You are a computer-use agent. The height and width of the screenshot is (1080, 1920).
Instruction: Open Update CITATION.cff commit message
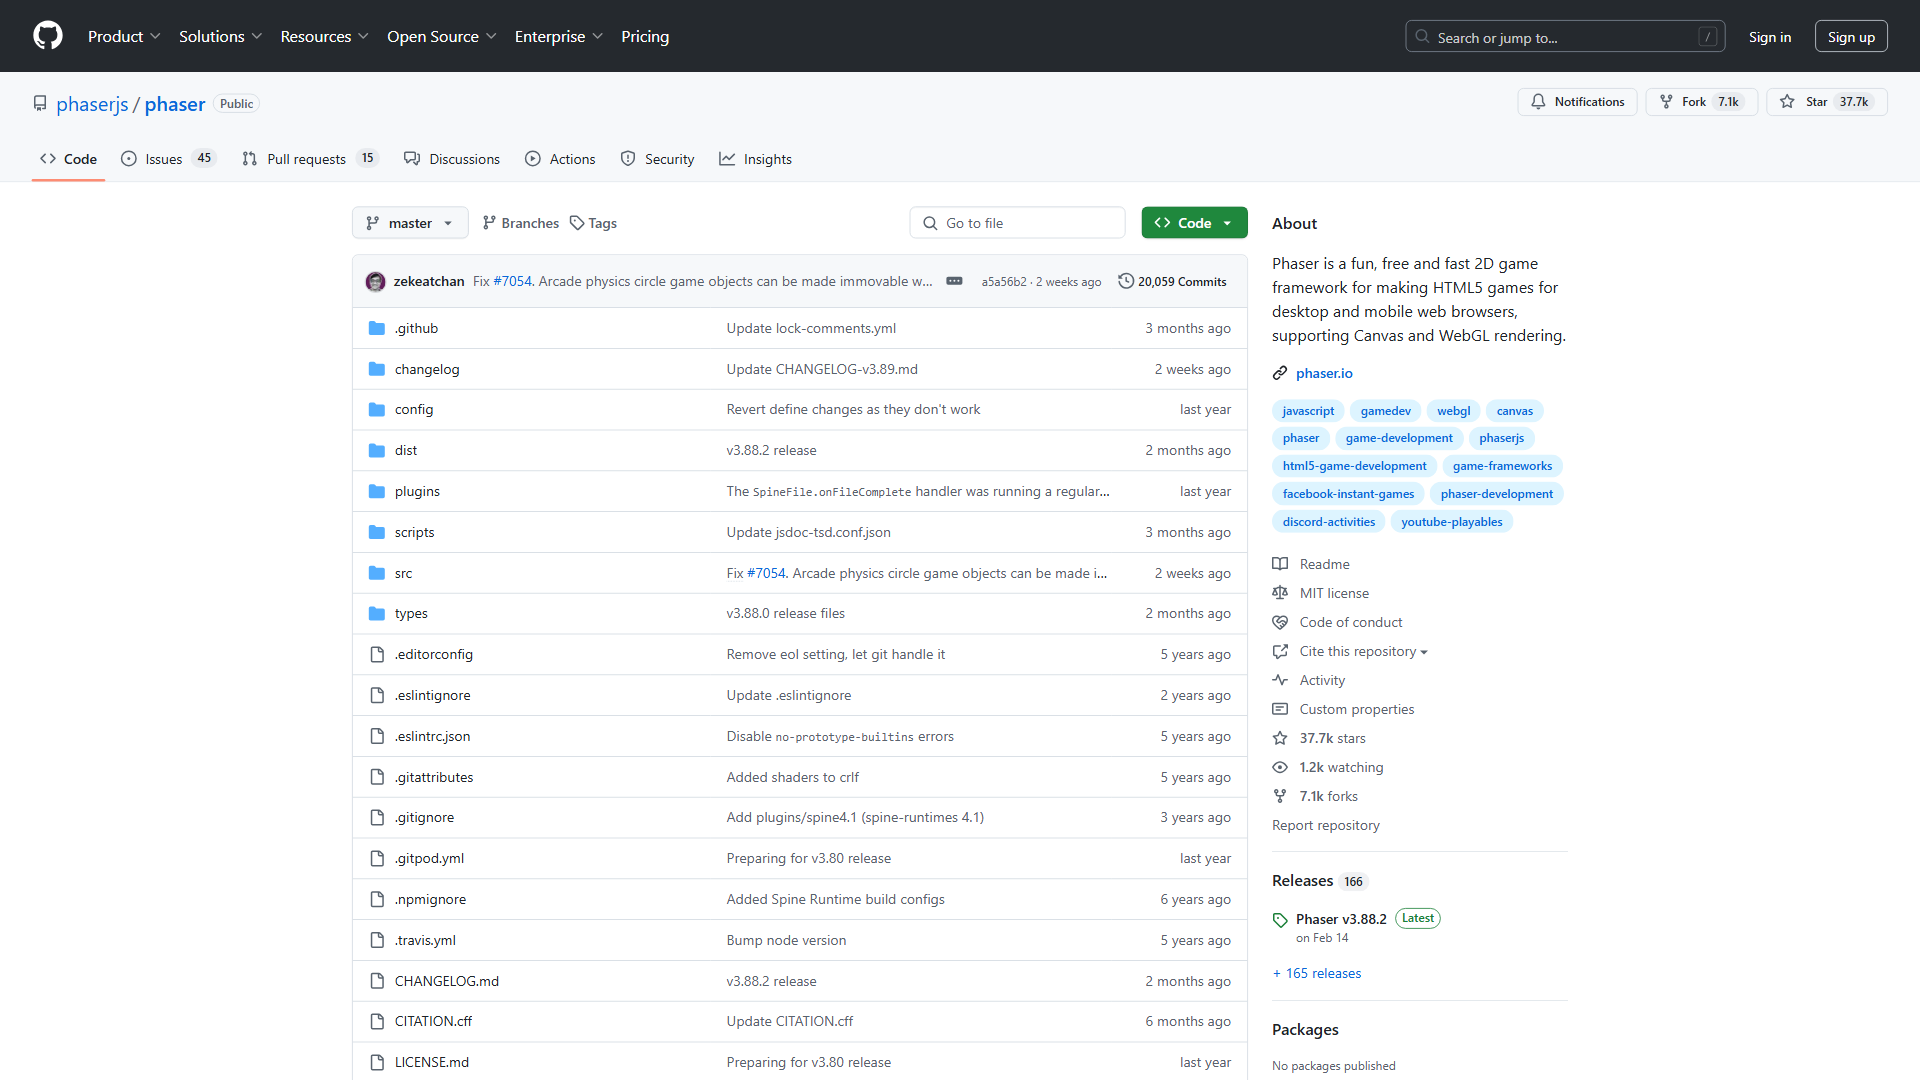click(789, 1022)
